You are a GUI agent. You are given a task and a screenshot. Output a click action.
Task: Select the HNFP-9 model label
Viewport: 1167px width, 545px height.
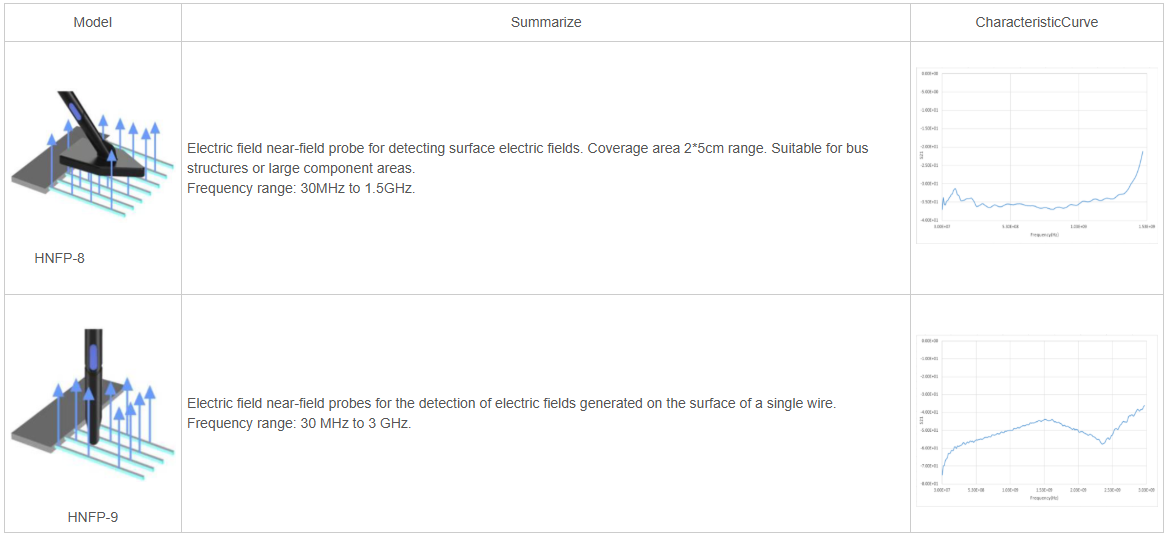click(92, 517)
